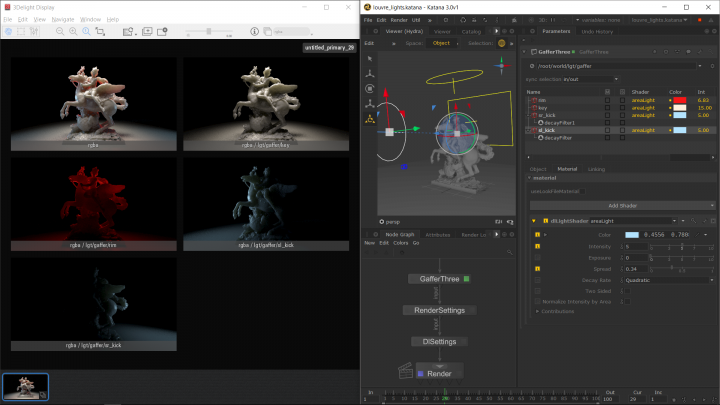Click the red color swatch of rim light

(679, 101)
